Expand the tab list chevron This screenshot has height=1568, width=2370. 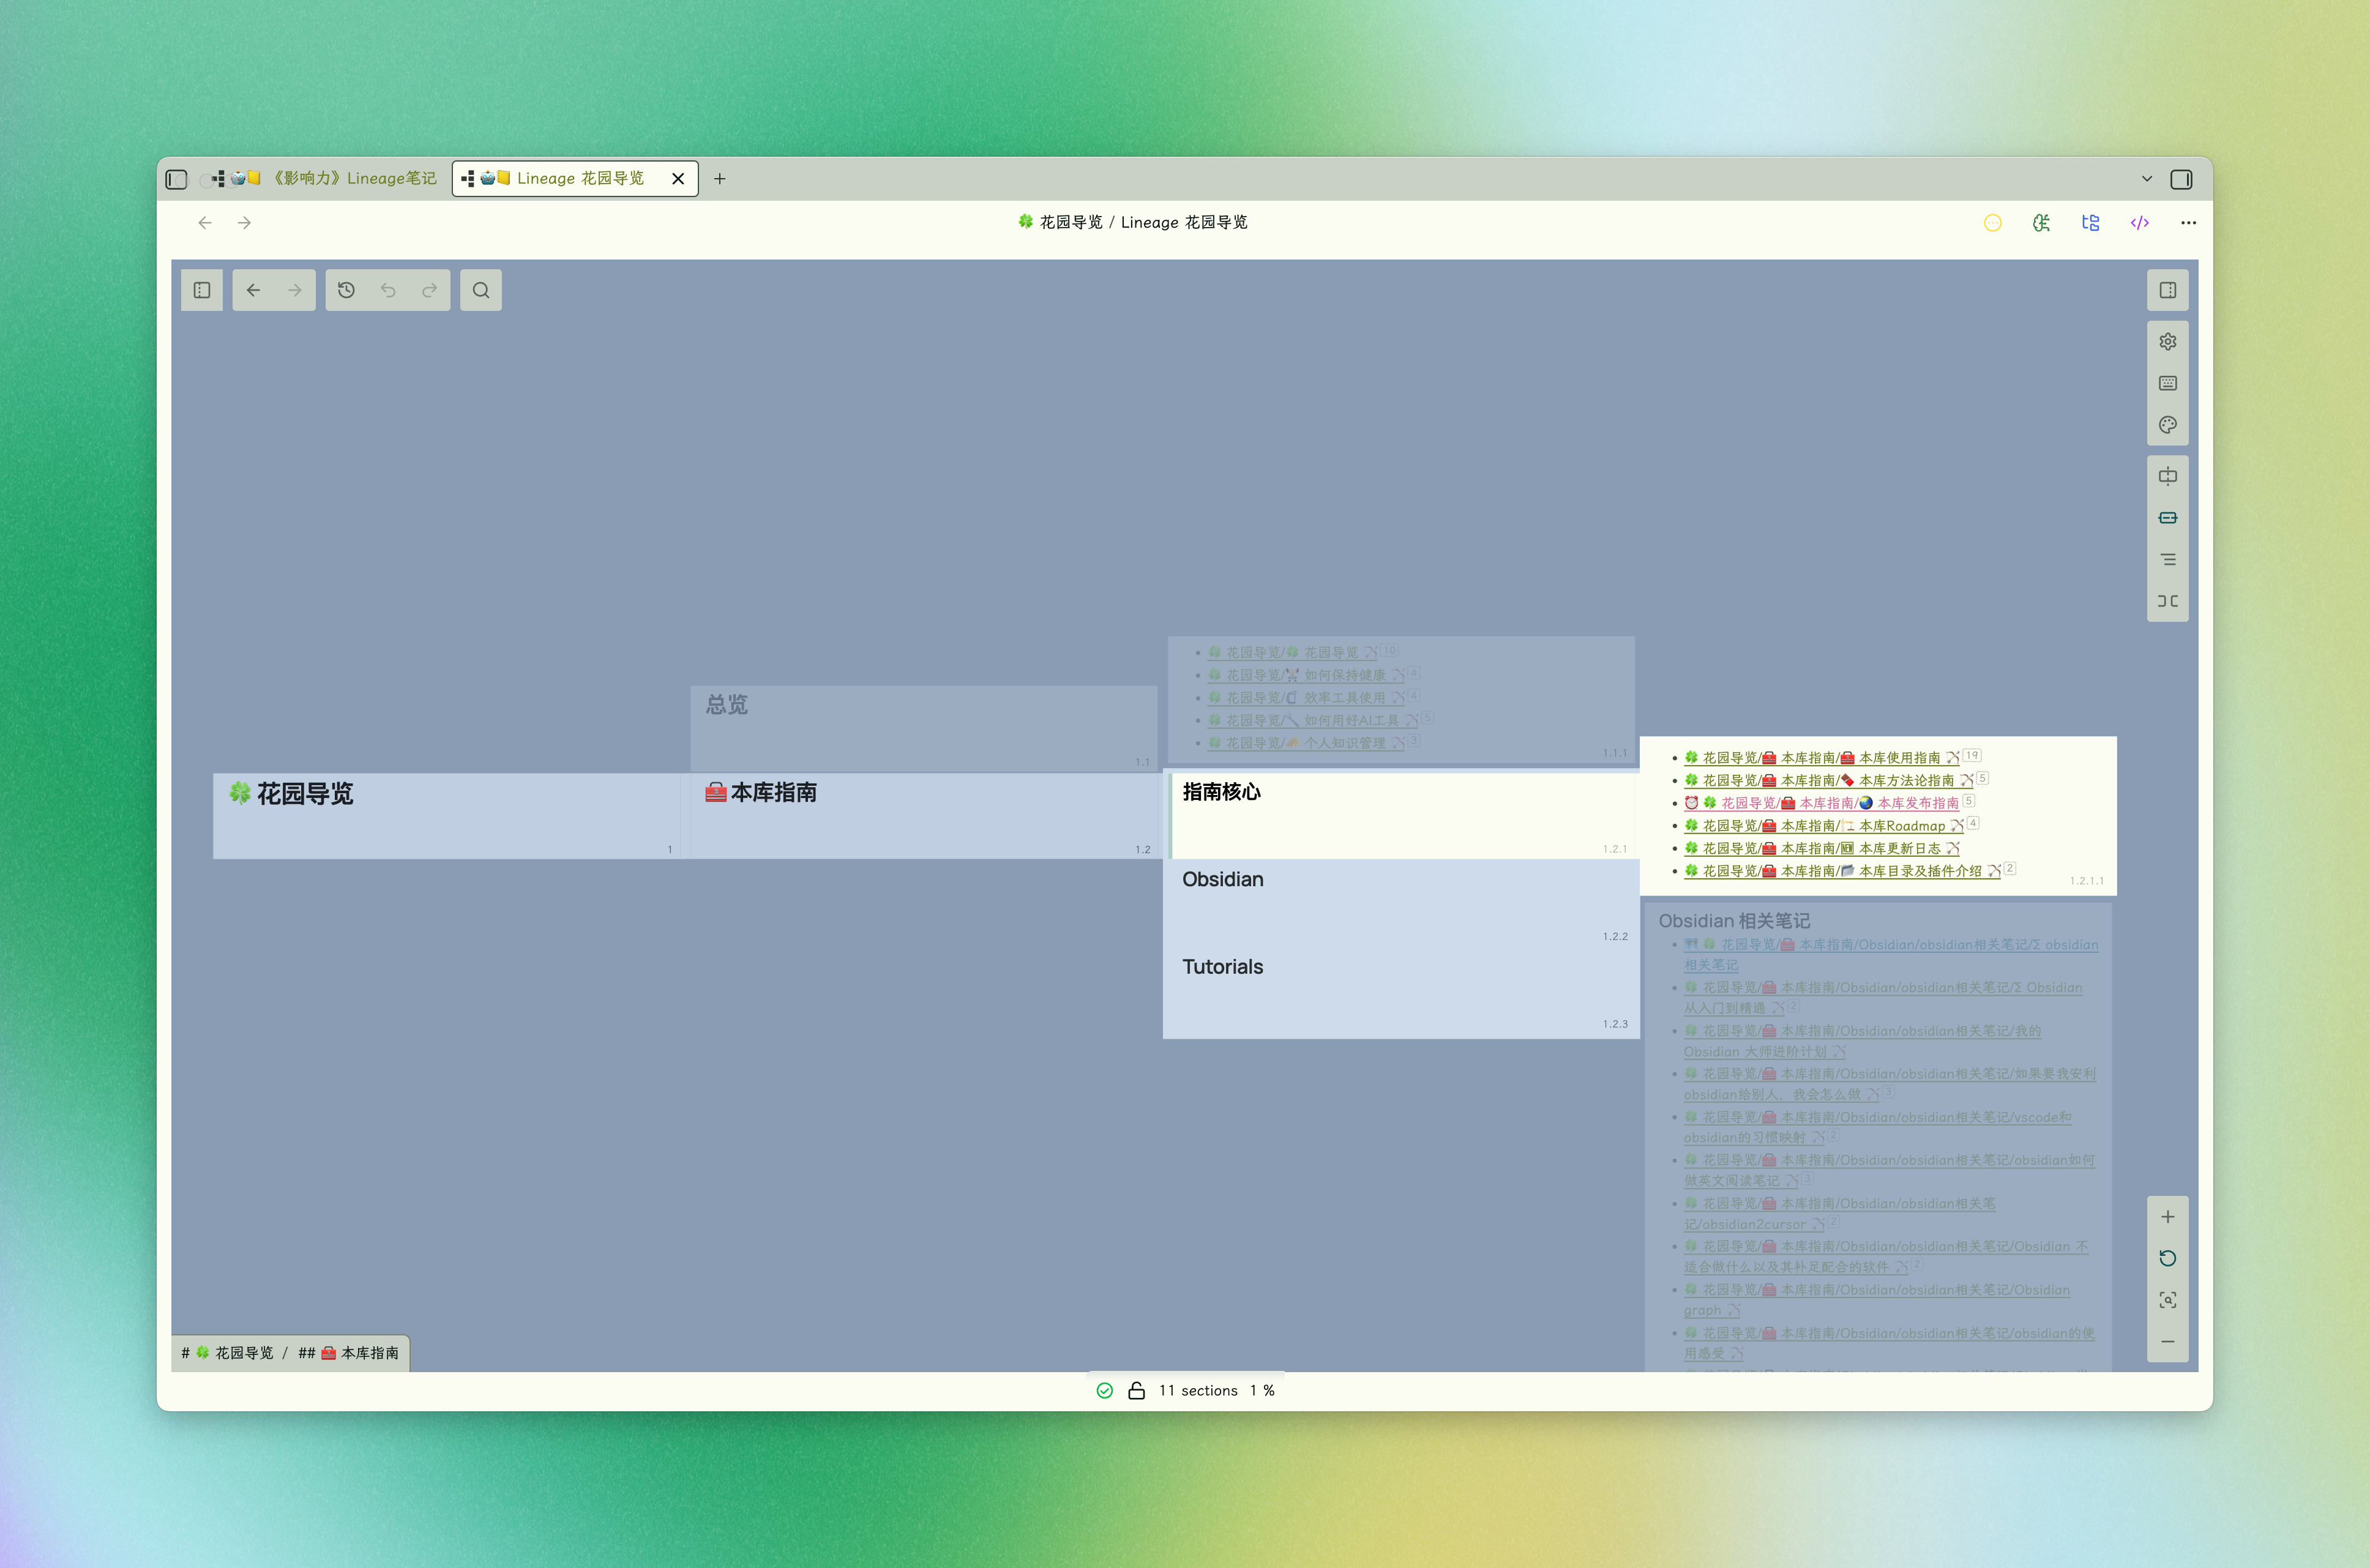[2146, 179]
